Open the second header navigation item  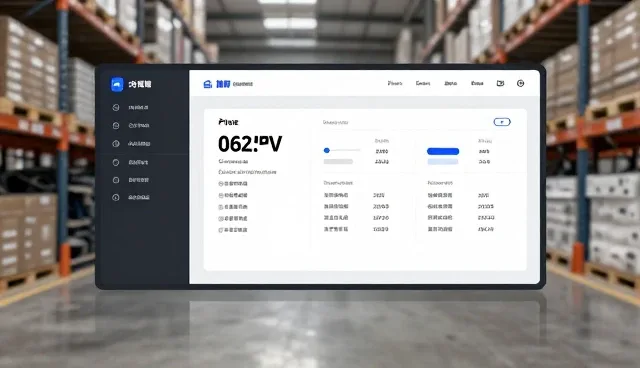(423, 83)
